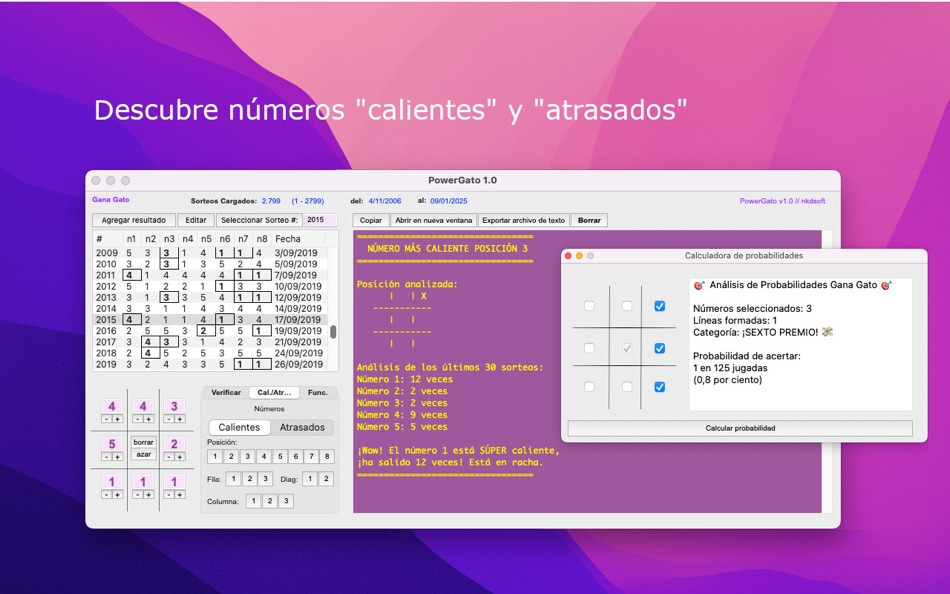This screenshot has height=594, width=950.
Task: Select the Calientes numbers view
Action: pos(239,427)
